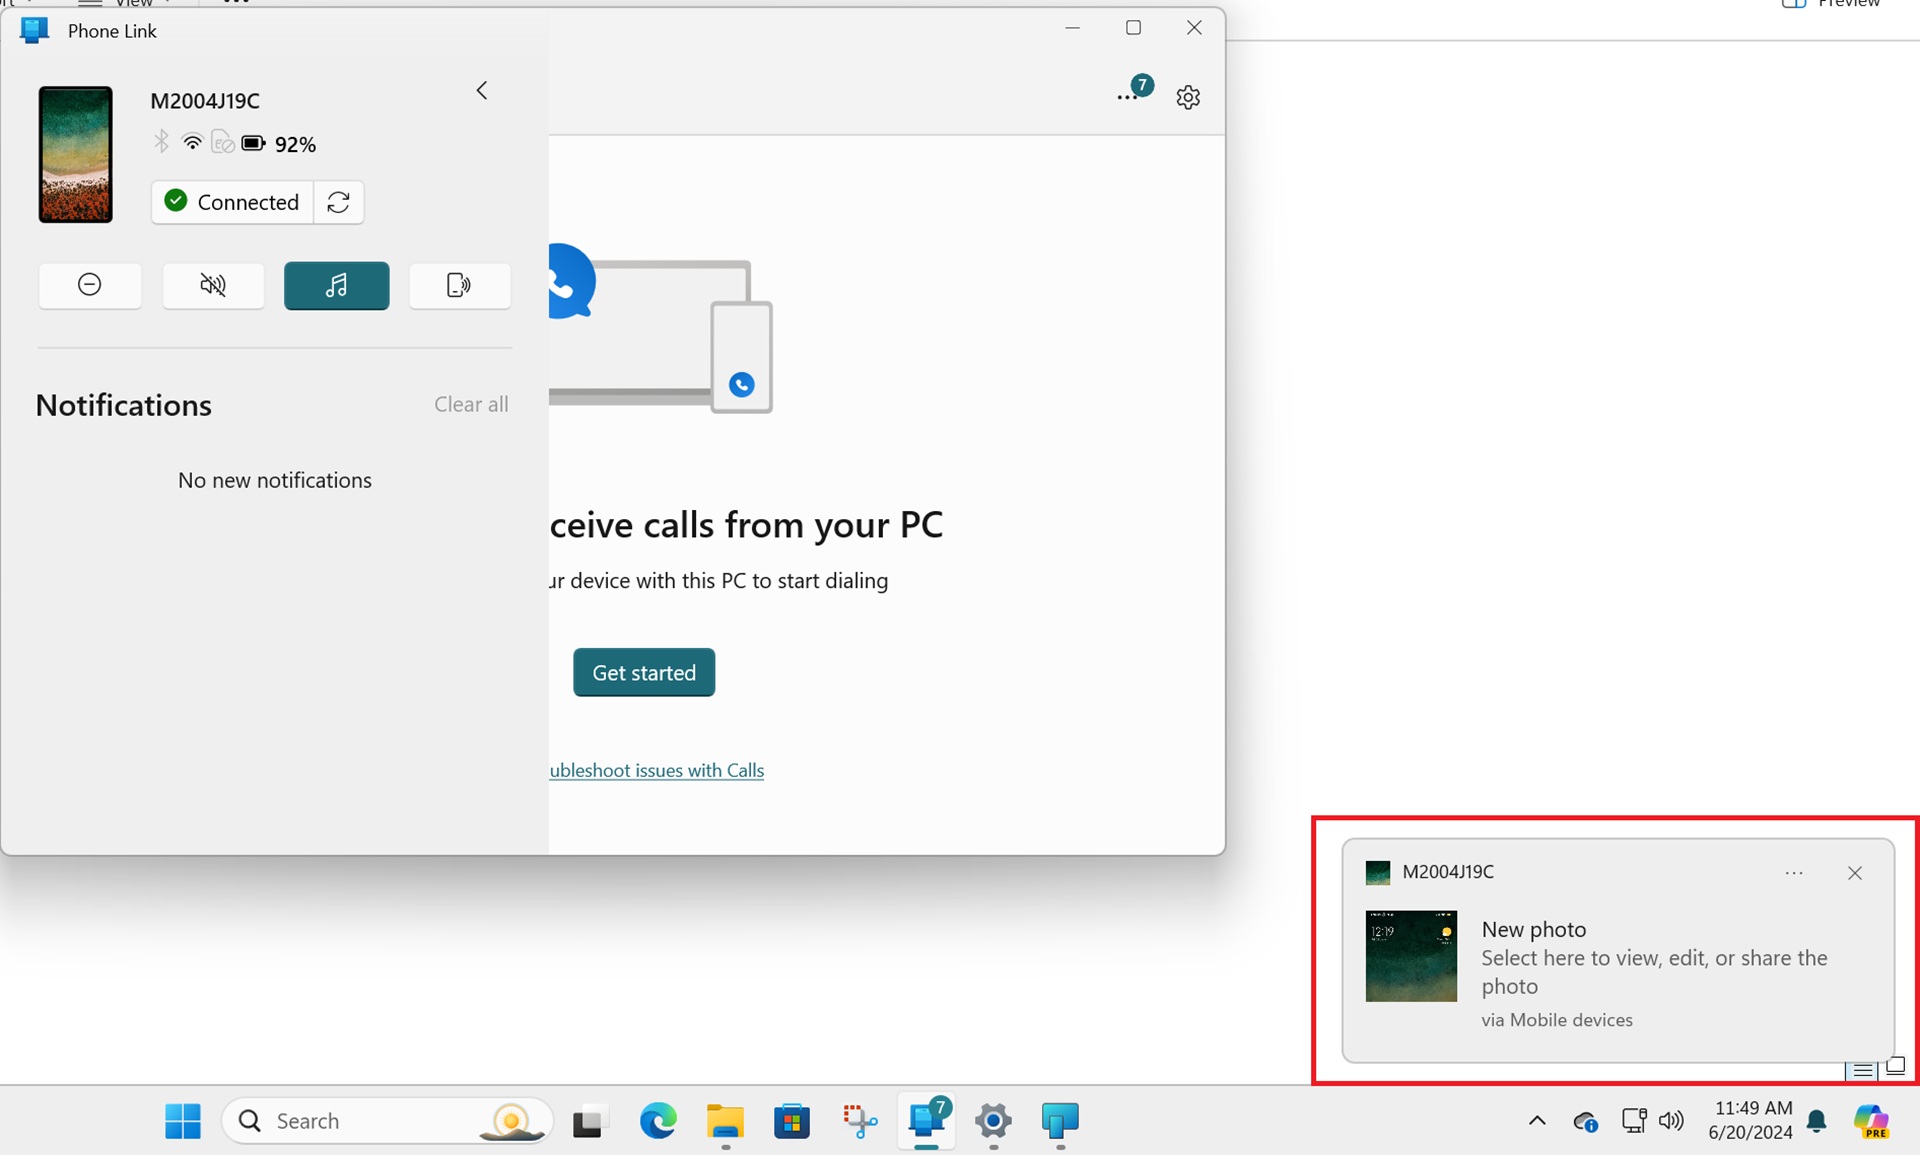This screenshot has width=1920, height=1155.
Task: Click No new notifications text
Action: [x=275, y=480]
